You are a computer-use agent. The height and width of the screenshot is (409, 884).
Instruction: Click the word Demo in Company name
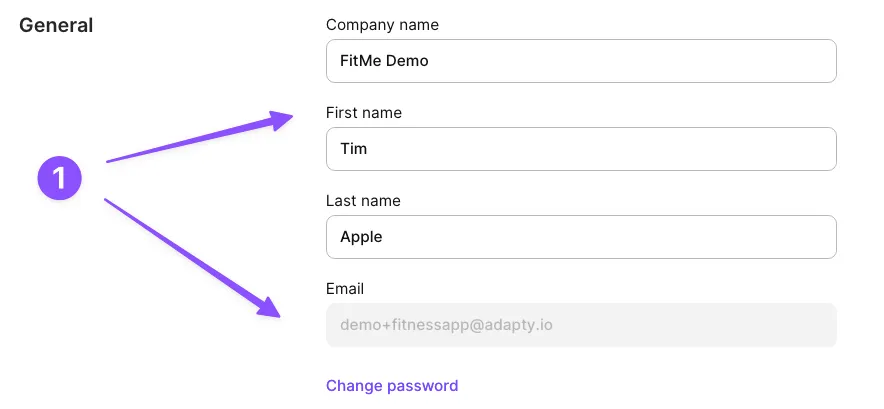(408, 61)
